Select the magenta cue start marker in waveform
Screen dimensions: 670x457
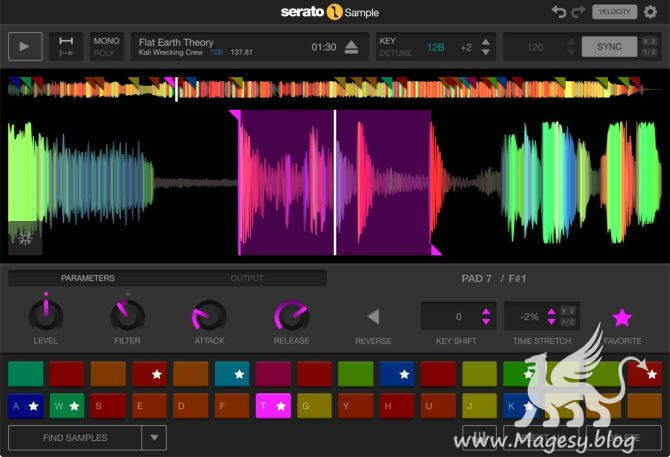235,115
